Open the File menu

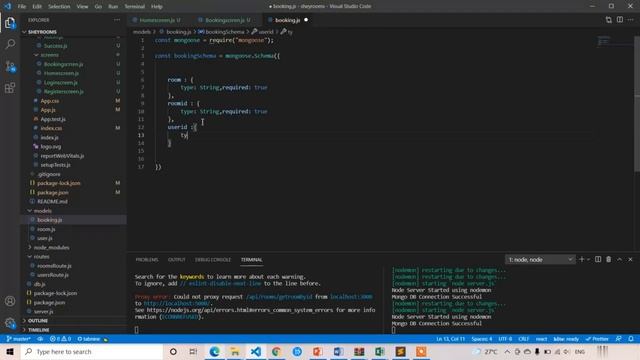click(x=22, y=7)
